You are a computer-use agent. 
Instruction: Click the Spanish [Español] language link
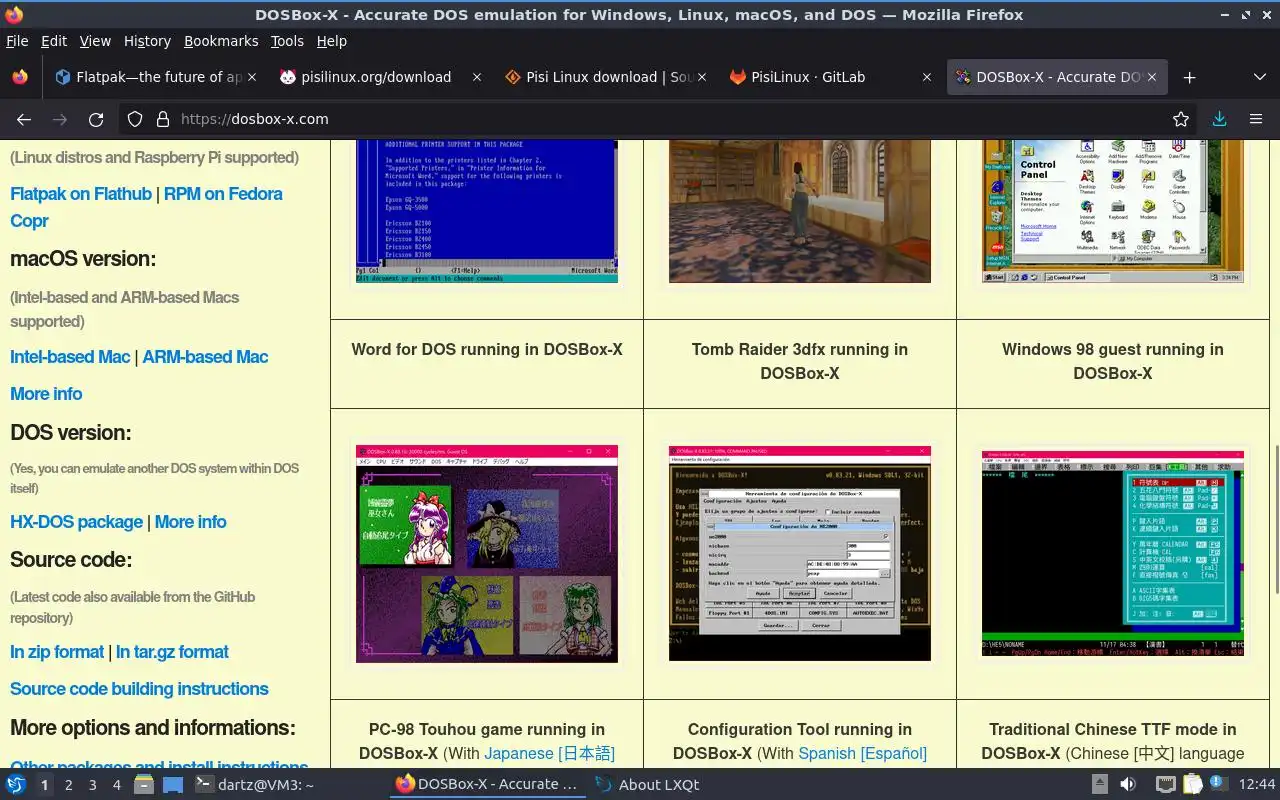[862, 753]
